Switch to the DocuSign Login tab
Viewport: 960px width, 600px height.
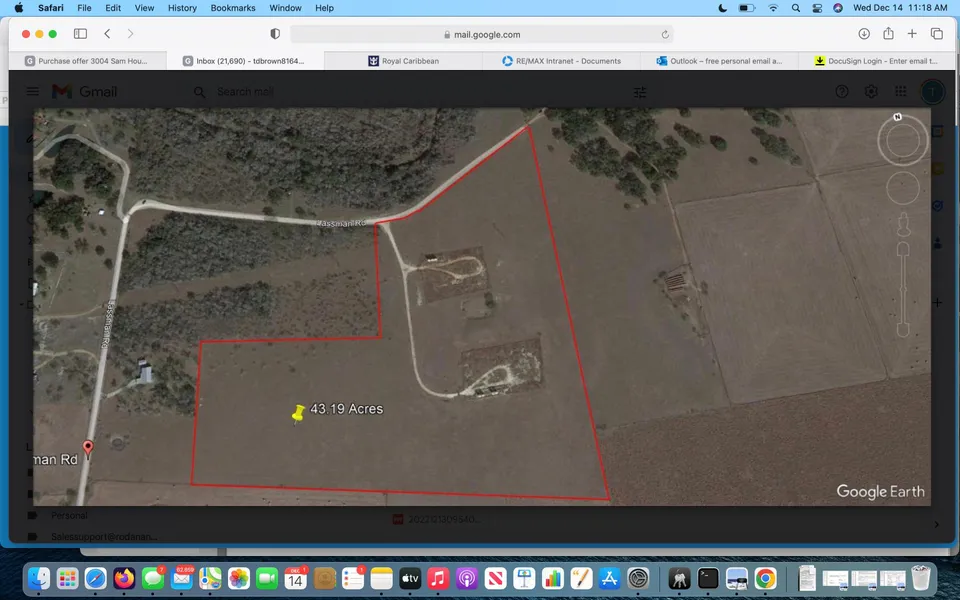[873, 61]
